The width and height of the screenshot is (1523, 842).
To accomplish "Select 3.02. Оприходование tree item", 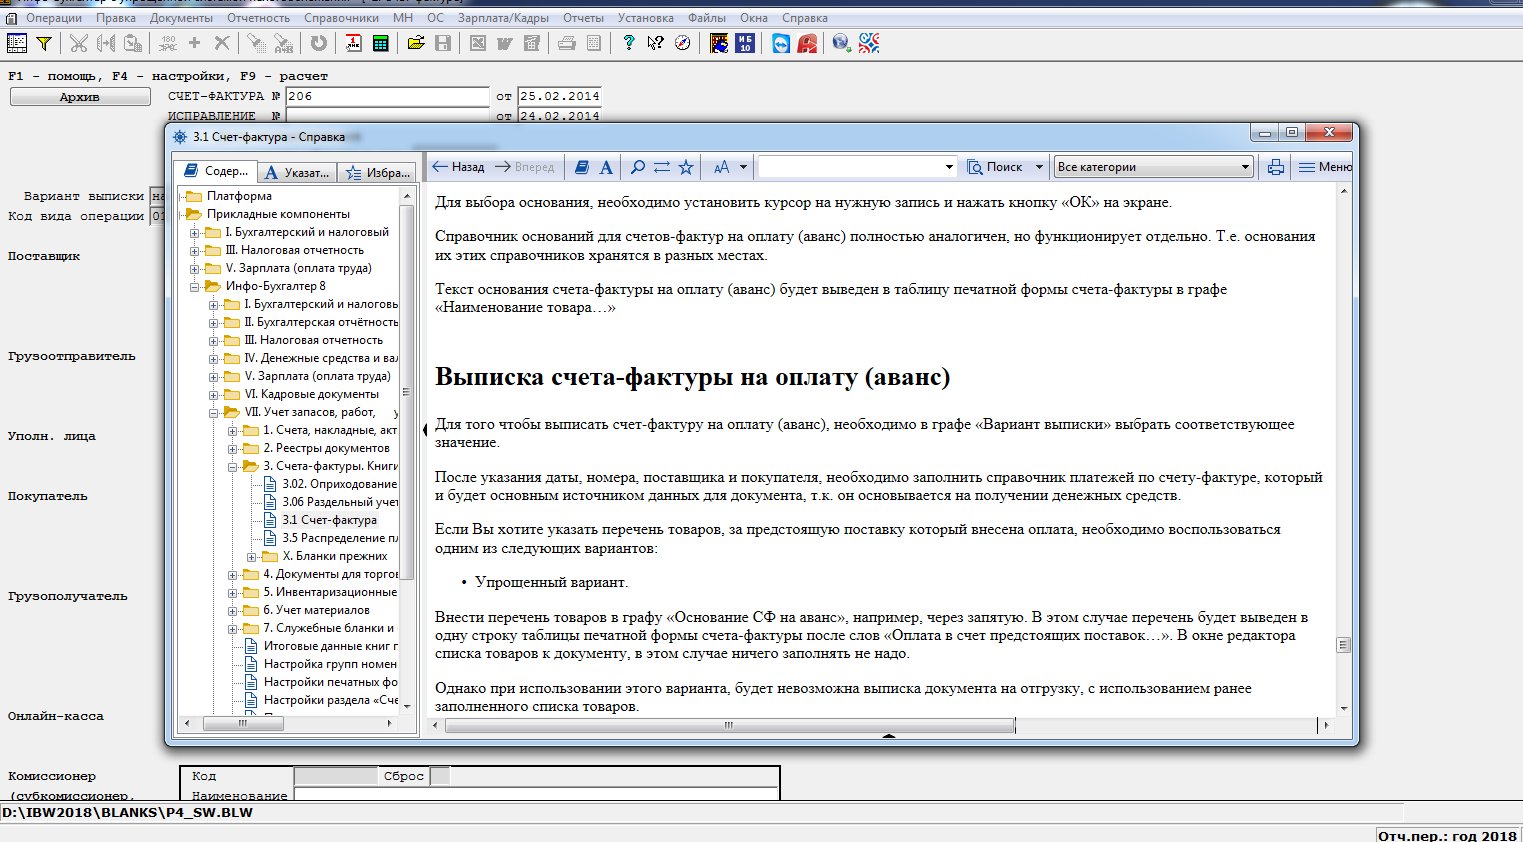I will (339, 484).
